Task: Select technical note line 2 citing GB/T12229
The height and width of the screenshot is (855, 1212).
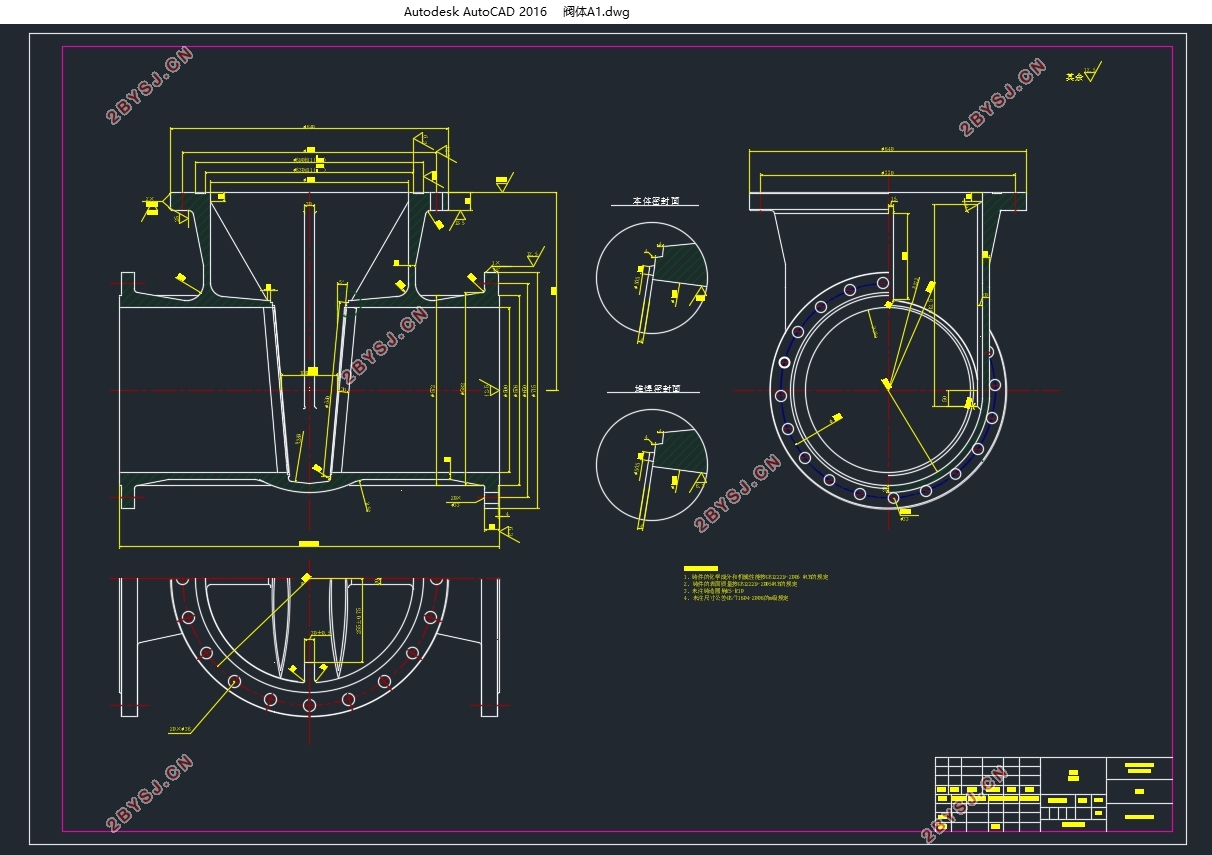Action: [741, 584]
